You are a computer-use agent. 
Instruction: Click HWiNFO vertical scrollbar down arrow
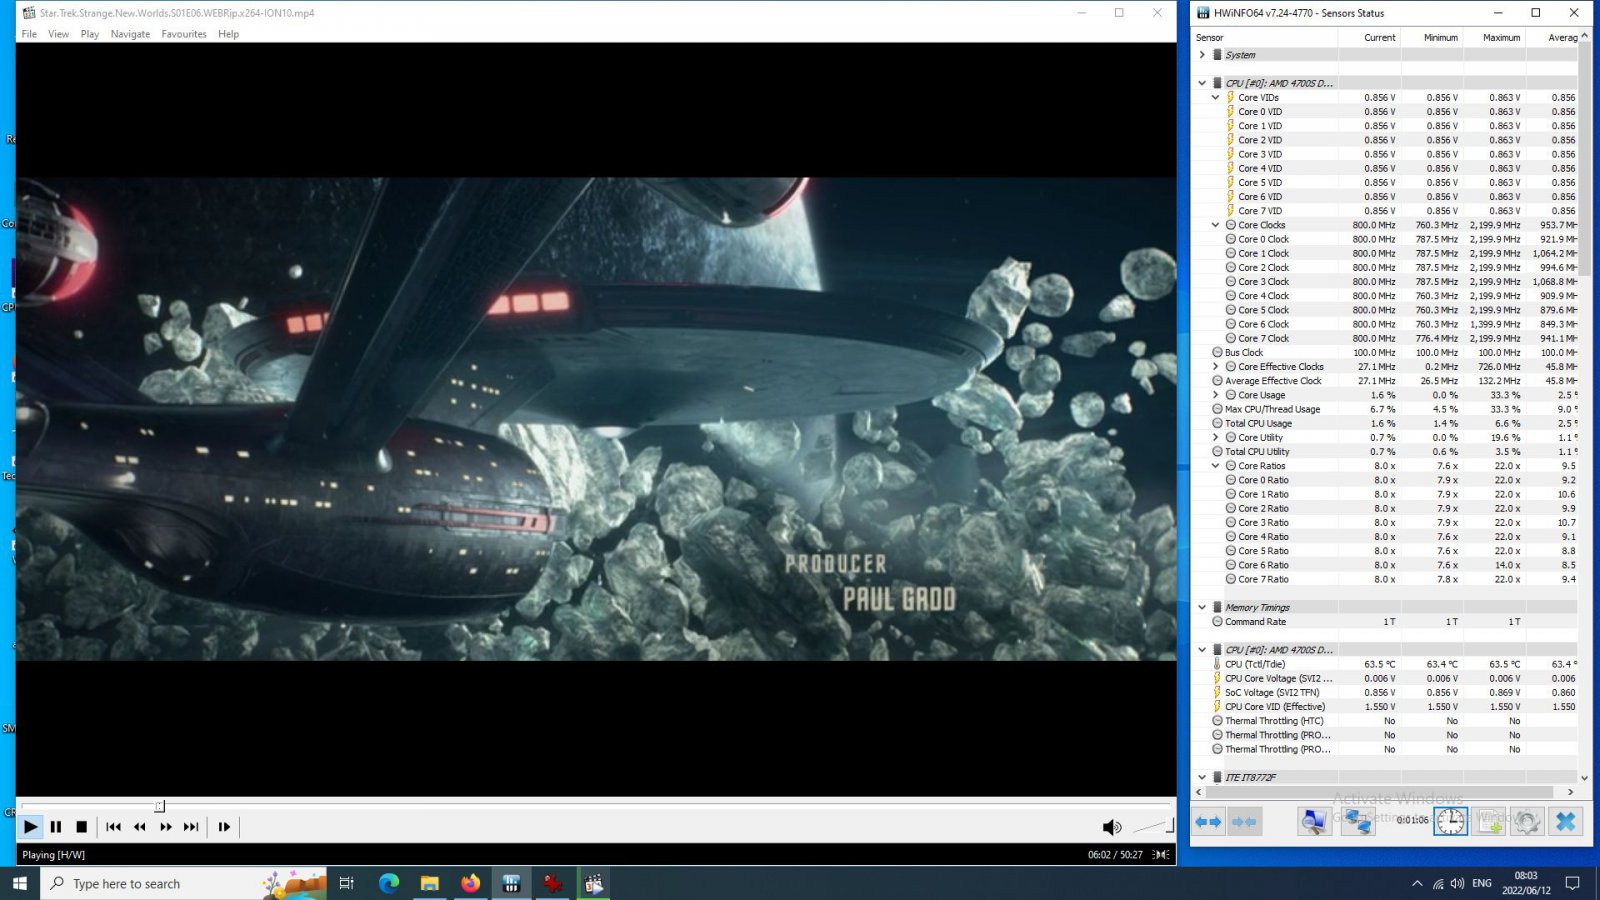1584,778
